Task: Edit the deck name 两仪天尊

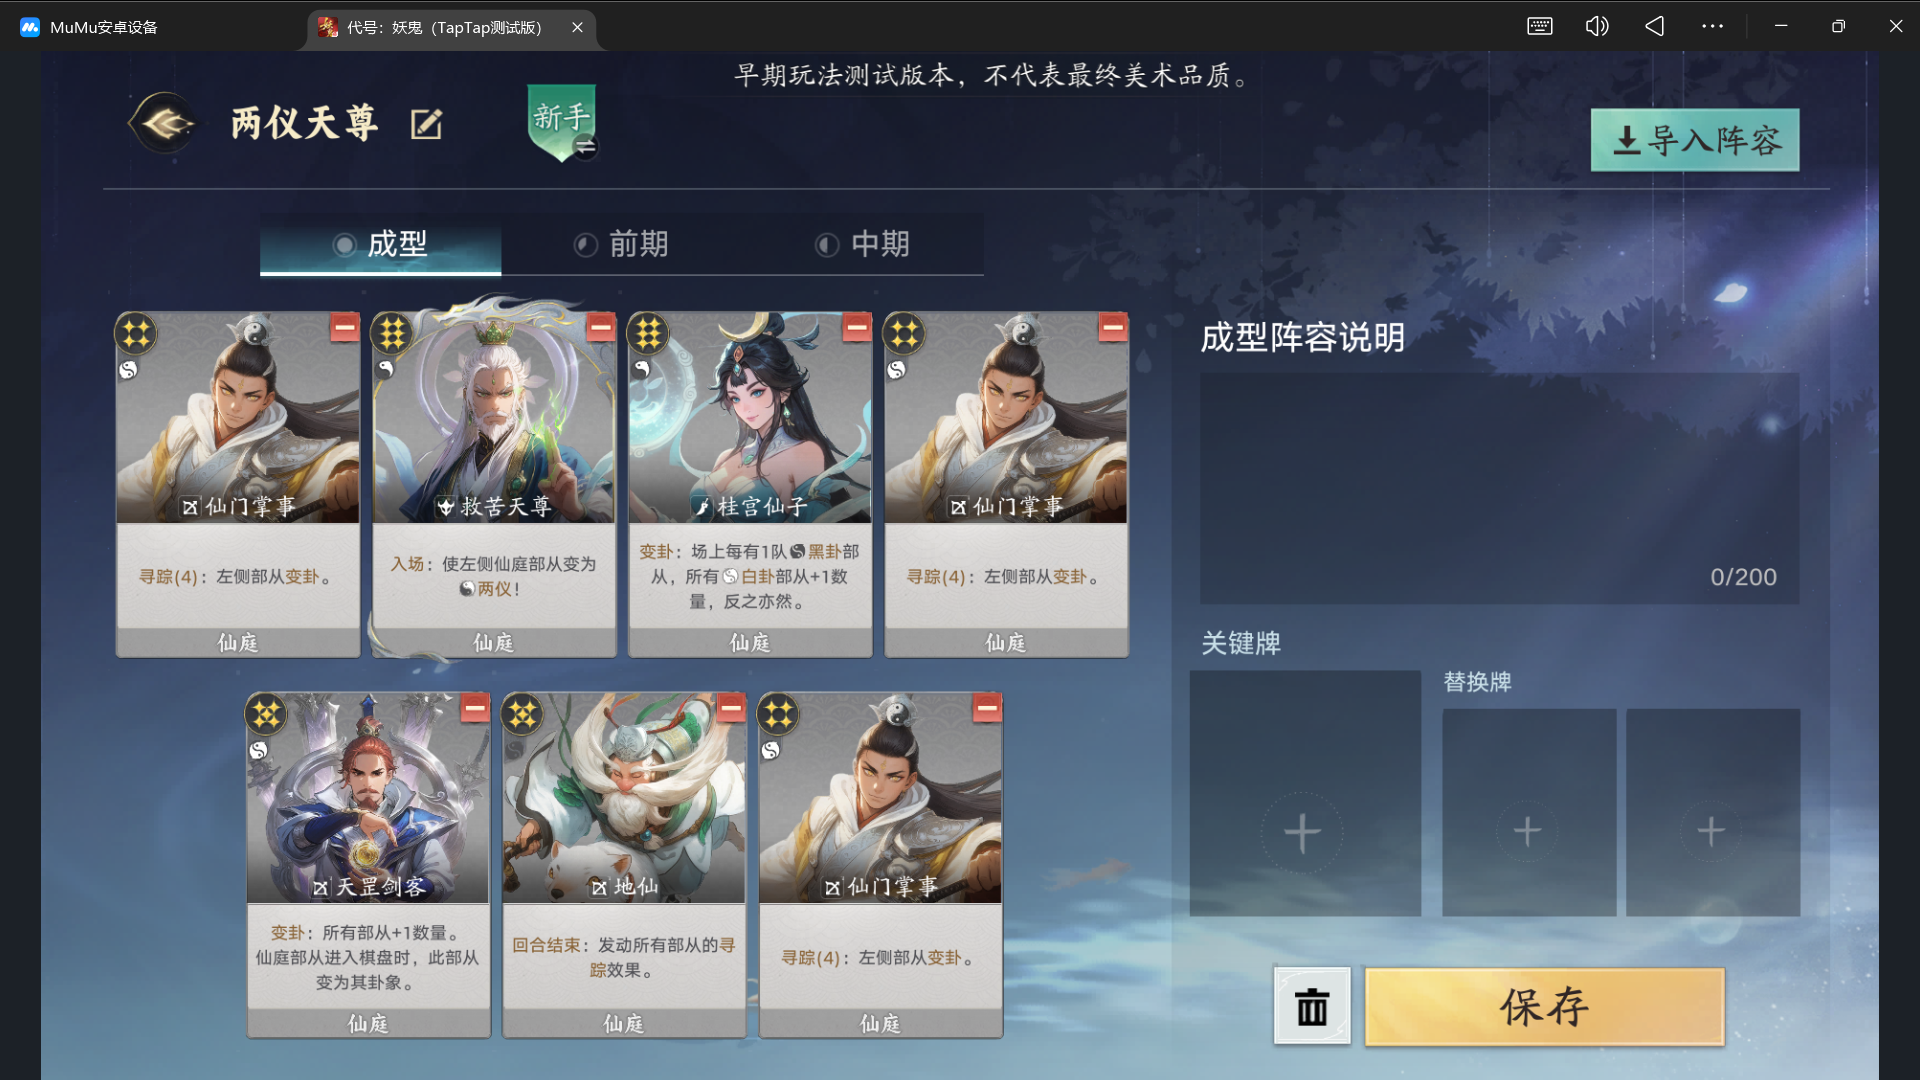Action: tap(426, 124)
